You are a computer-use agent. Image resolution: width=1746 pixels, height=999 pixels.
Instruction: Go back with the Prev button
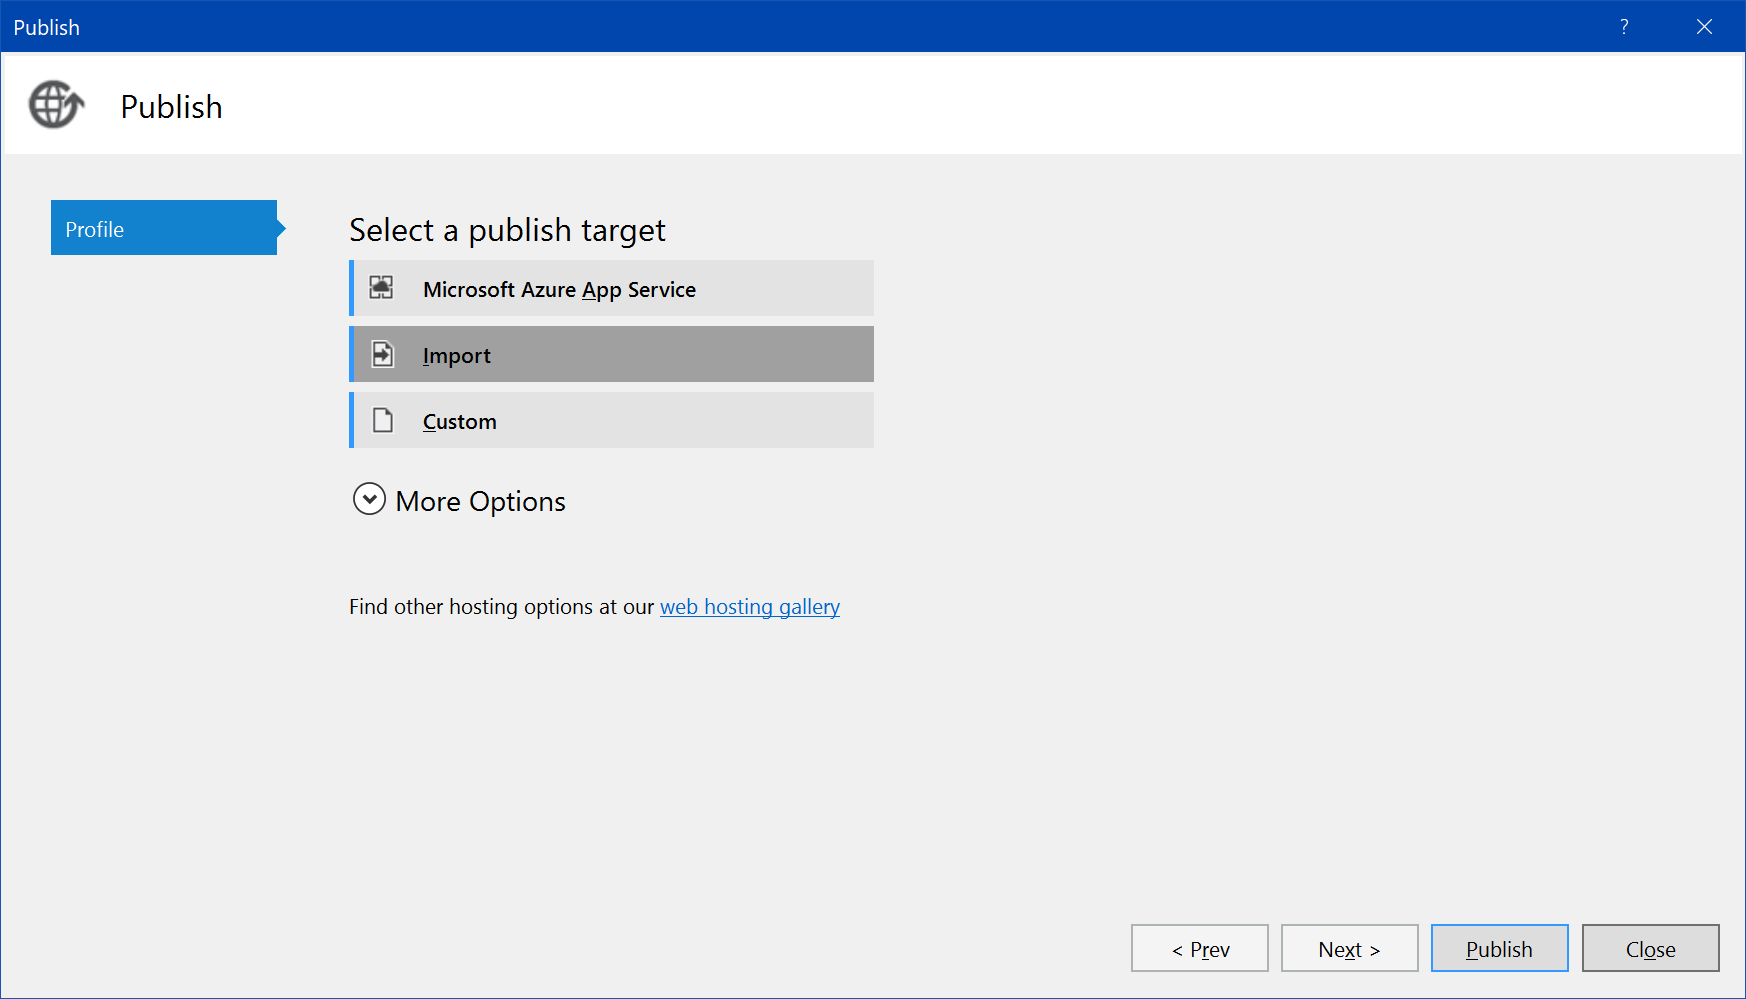coord(1199,948)
